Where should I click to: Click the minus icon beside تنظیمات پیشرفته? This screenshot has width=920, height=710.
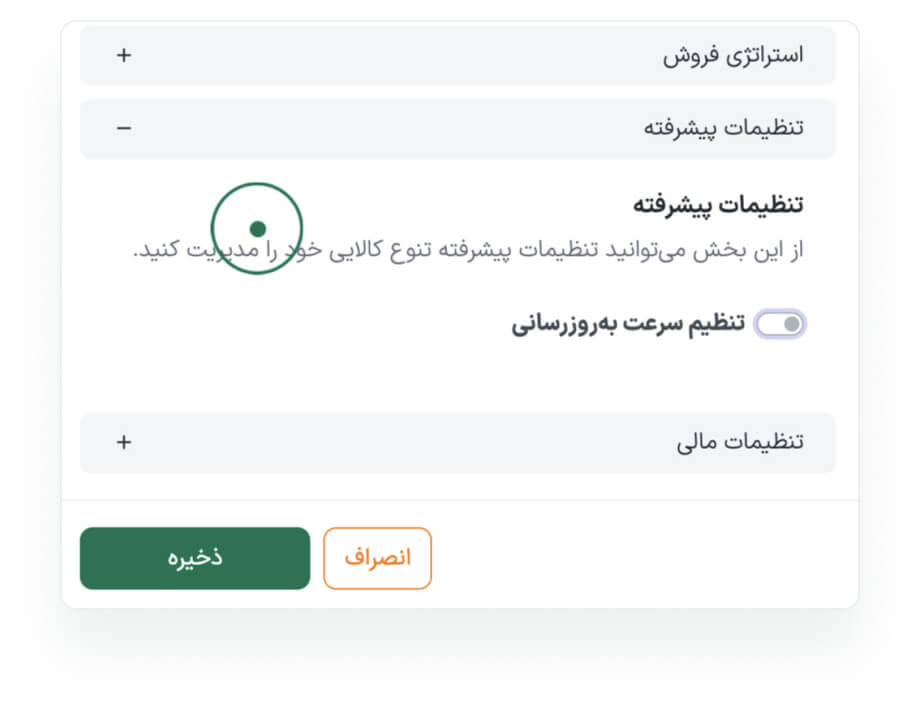pyautogui.click(x=124, y=128)
